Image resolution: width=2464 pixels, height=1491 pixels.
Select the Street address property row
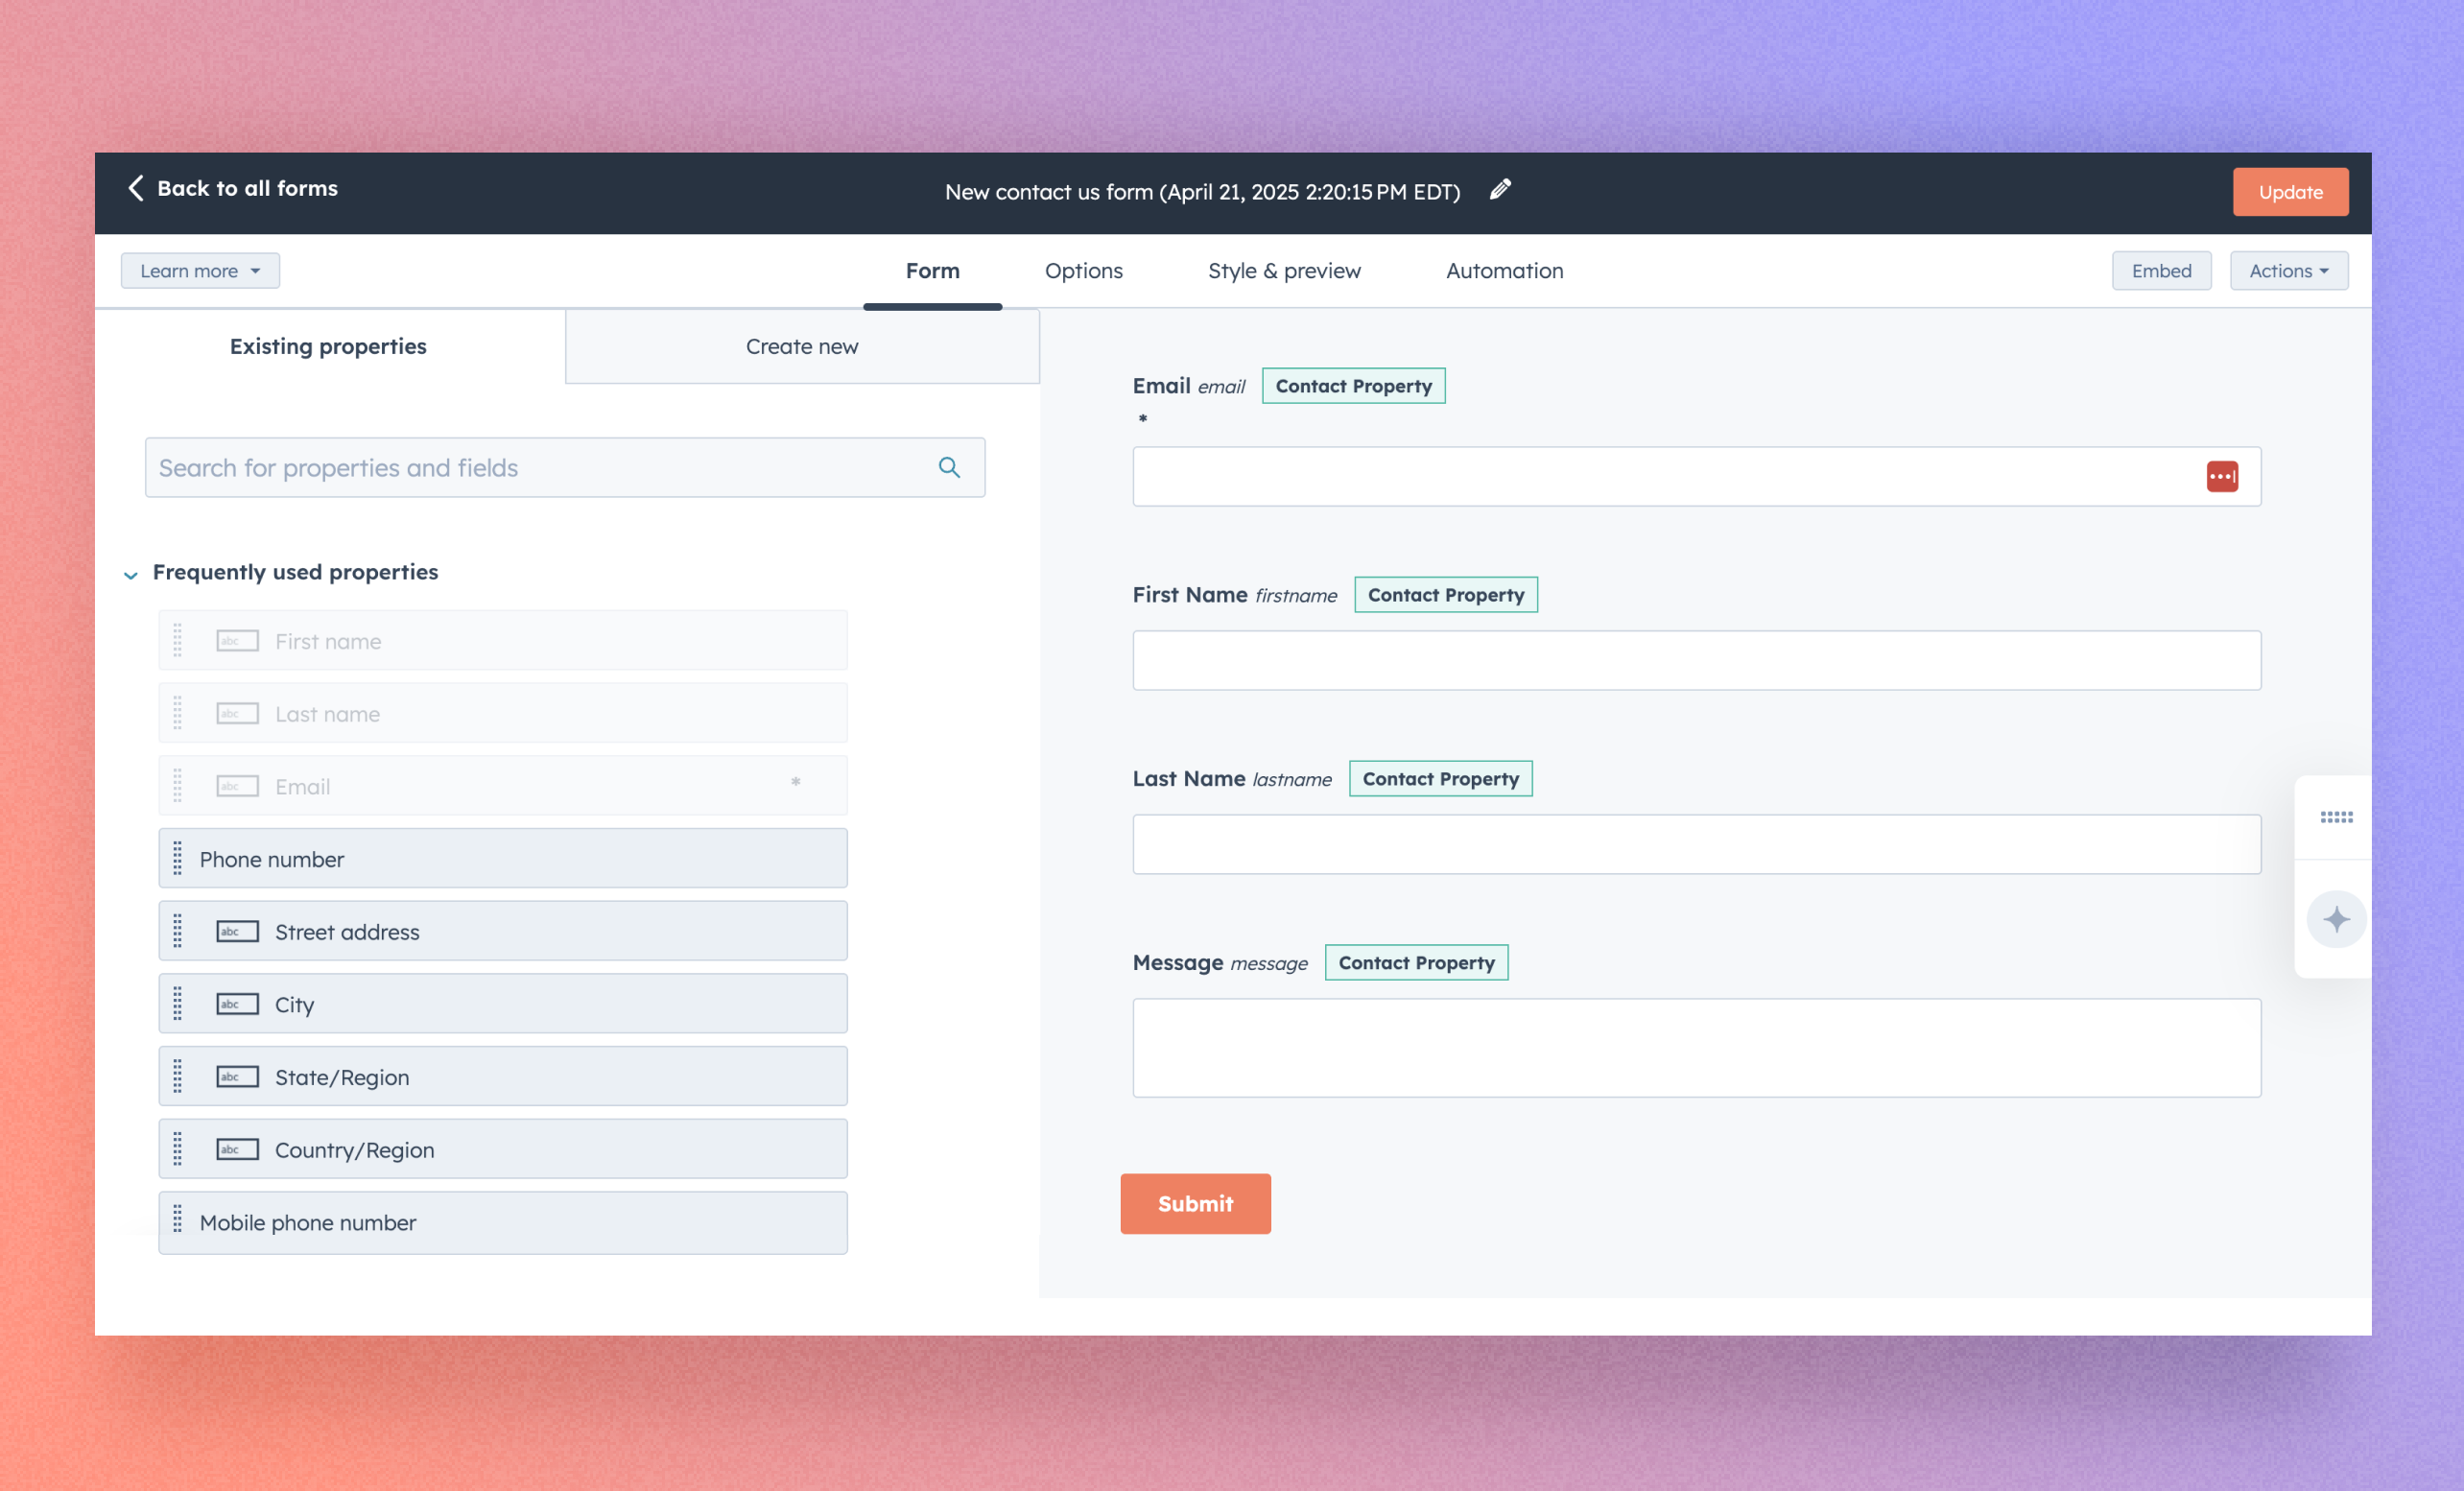(503, 931)
